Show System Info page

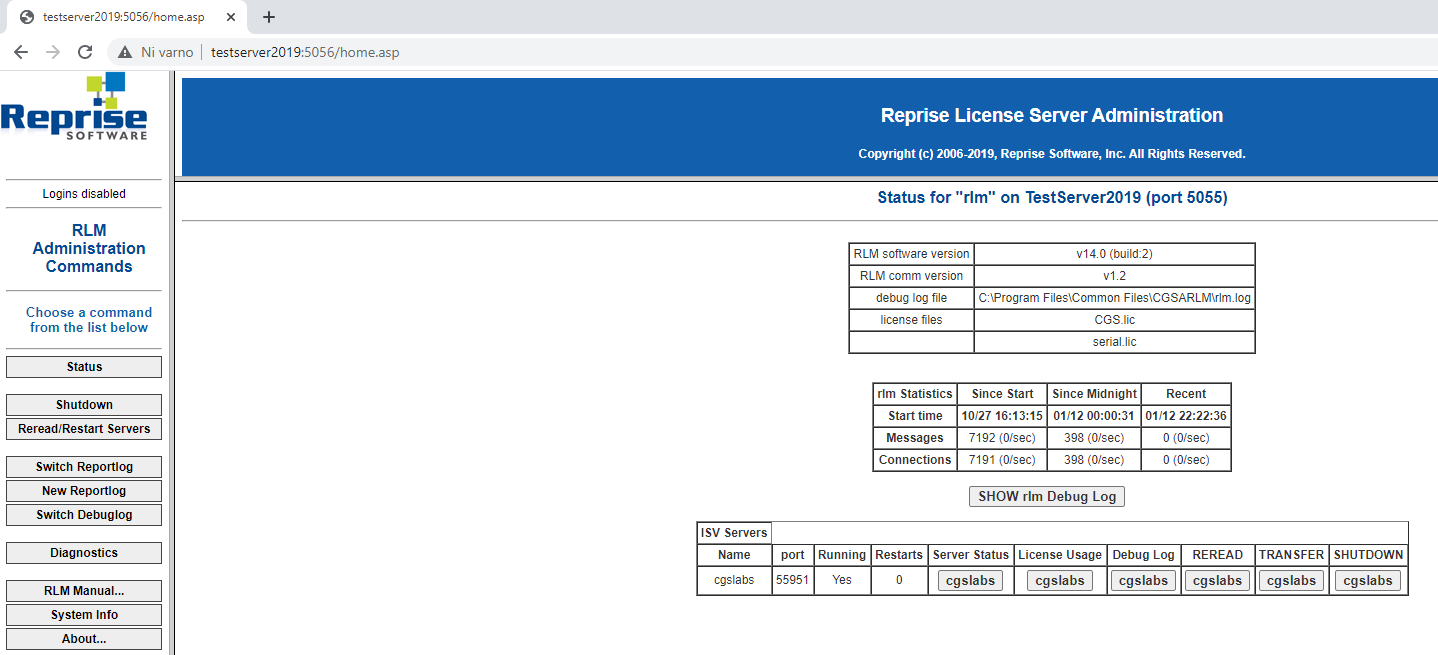tap(84, 615)
